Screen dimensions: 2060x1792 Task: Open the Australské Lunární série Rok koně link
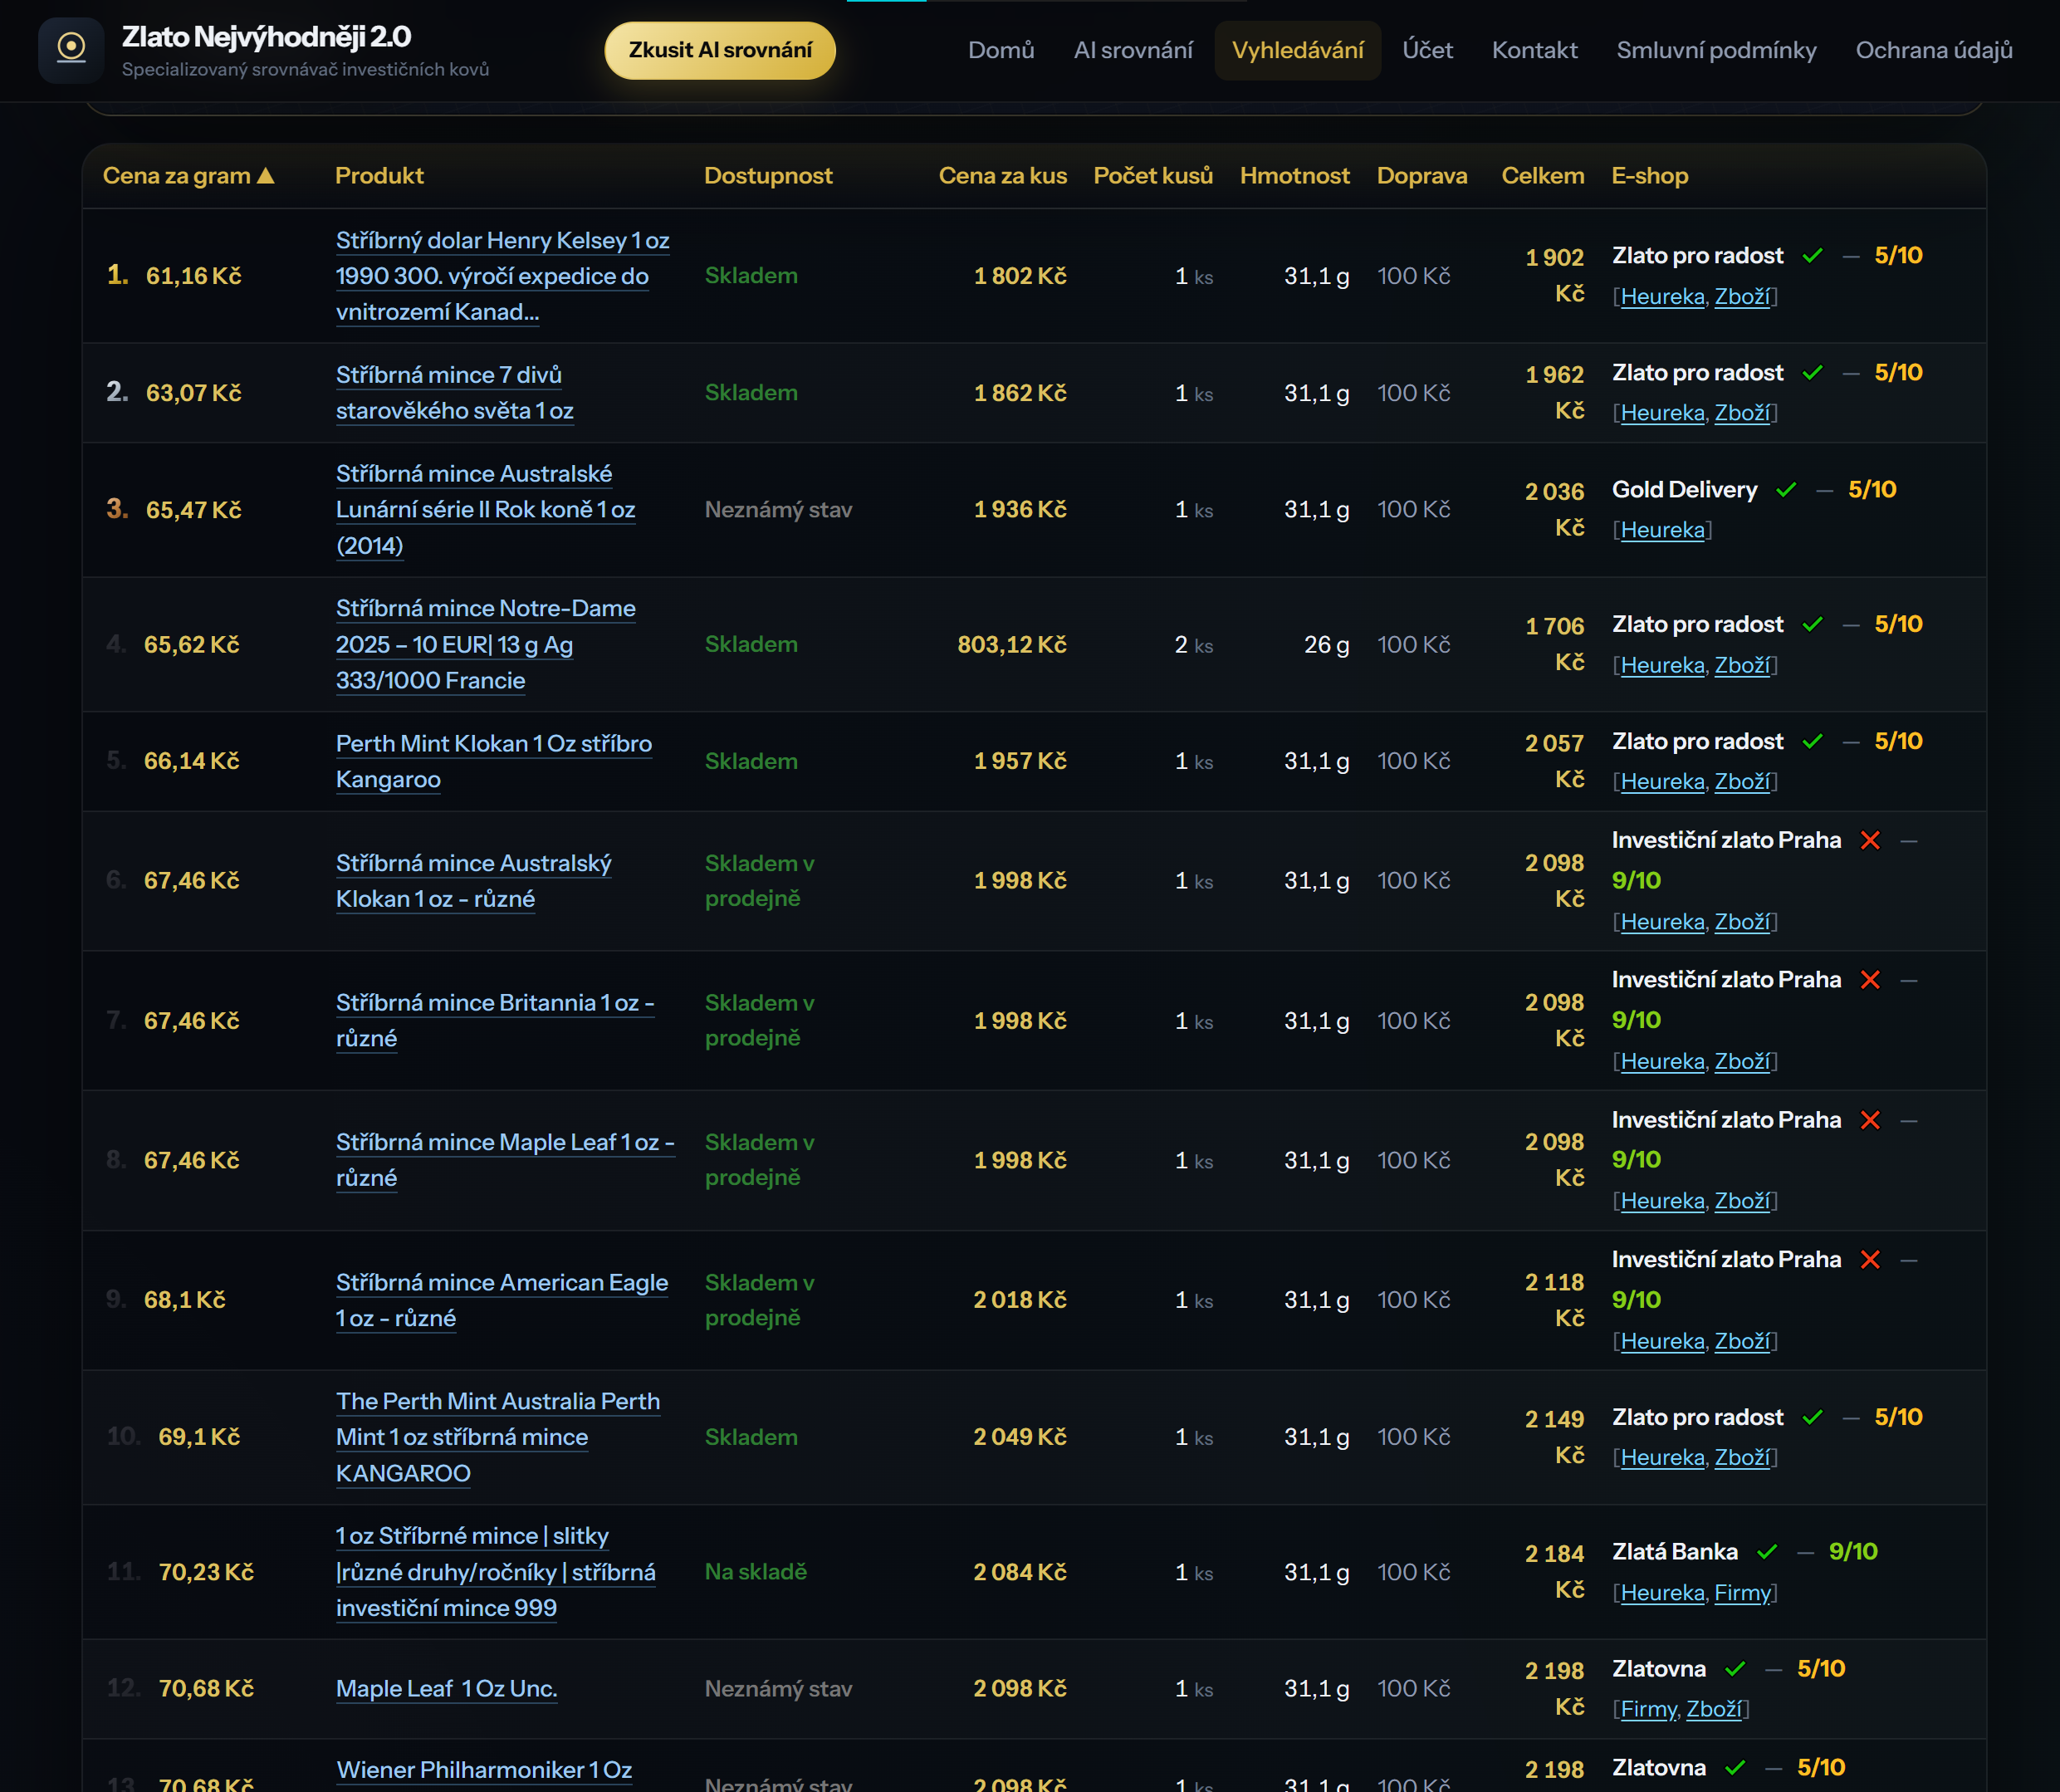pyautogui.click(x=485, y=510)
